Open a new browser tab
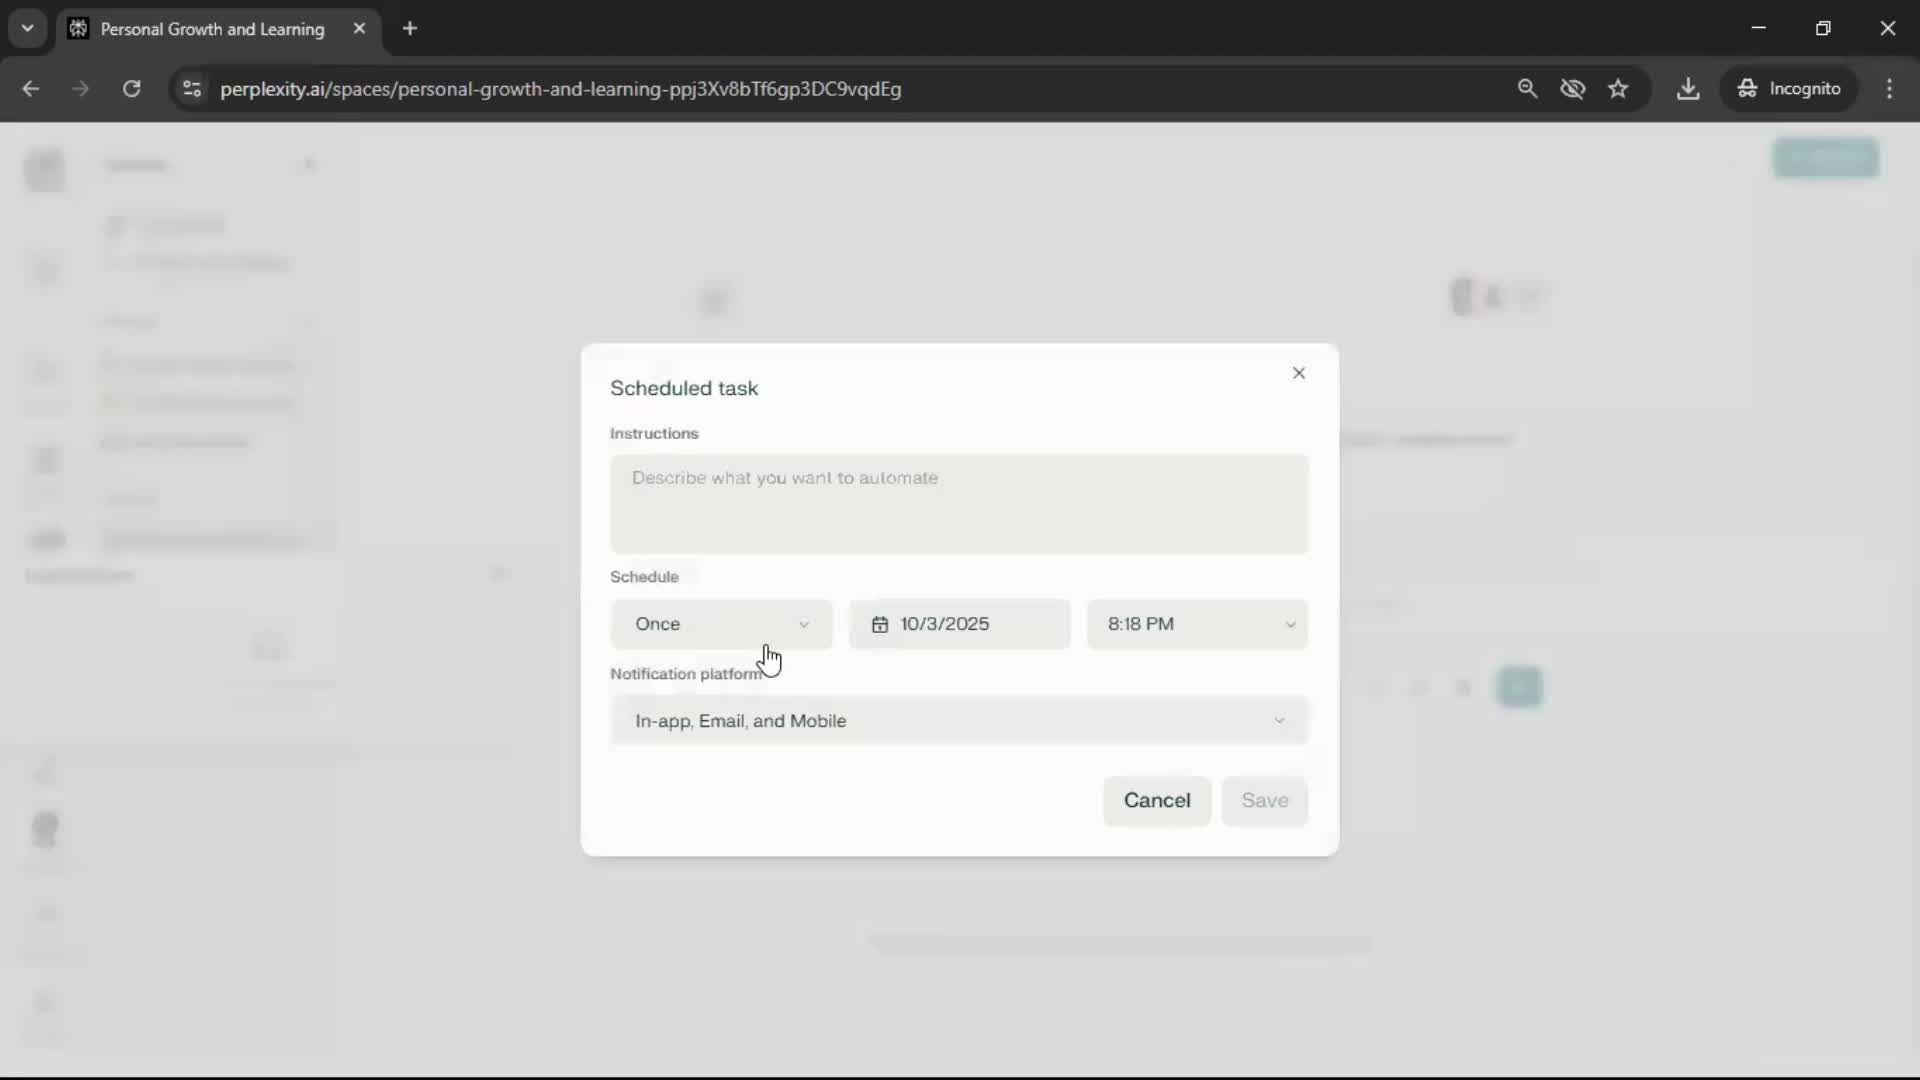Image resolution: width=1920 pixels, height=1080 pixels. point(410,29)
